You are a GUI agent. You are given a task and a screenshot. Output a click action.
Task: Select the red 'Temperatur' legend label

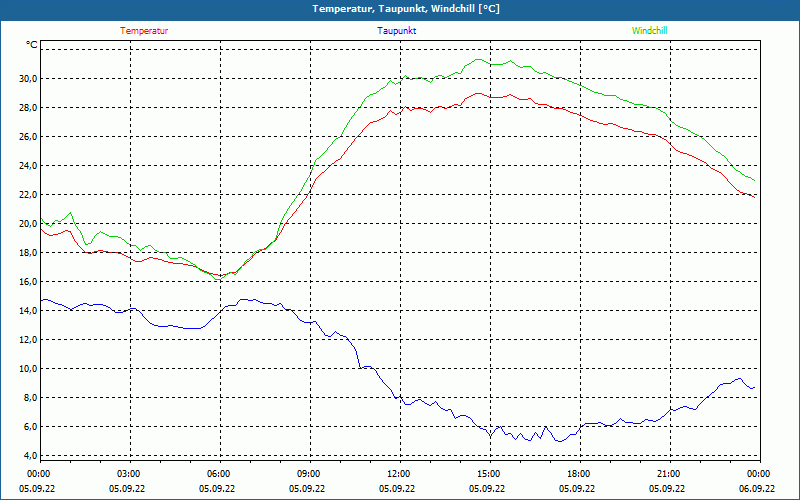click(144, 31)
